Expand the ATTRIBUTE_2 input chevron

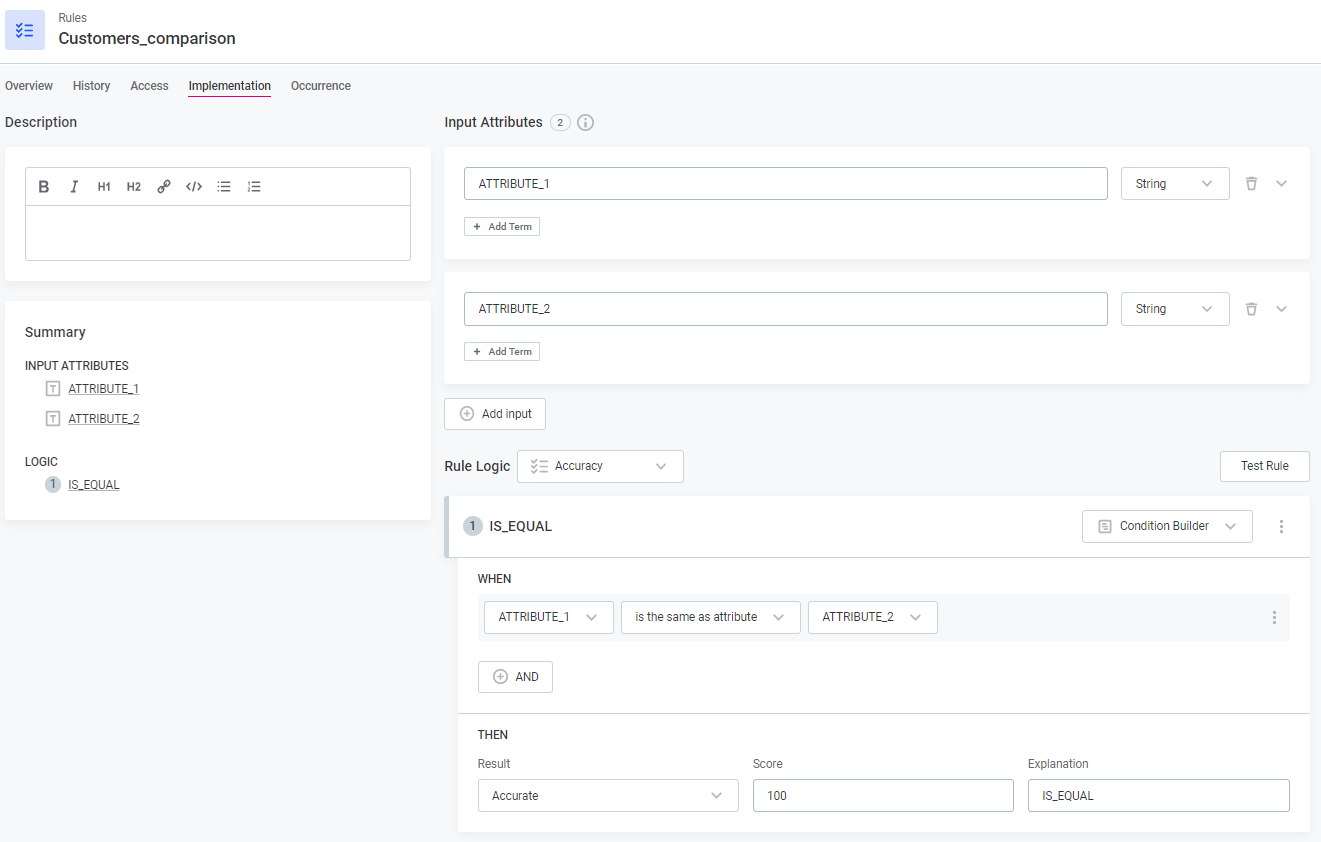1282,309
